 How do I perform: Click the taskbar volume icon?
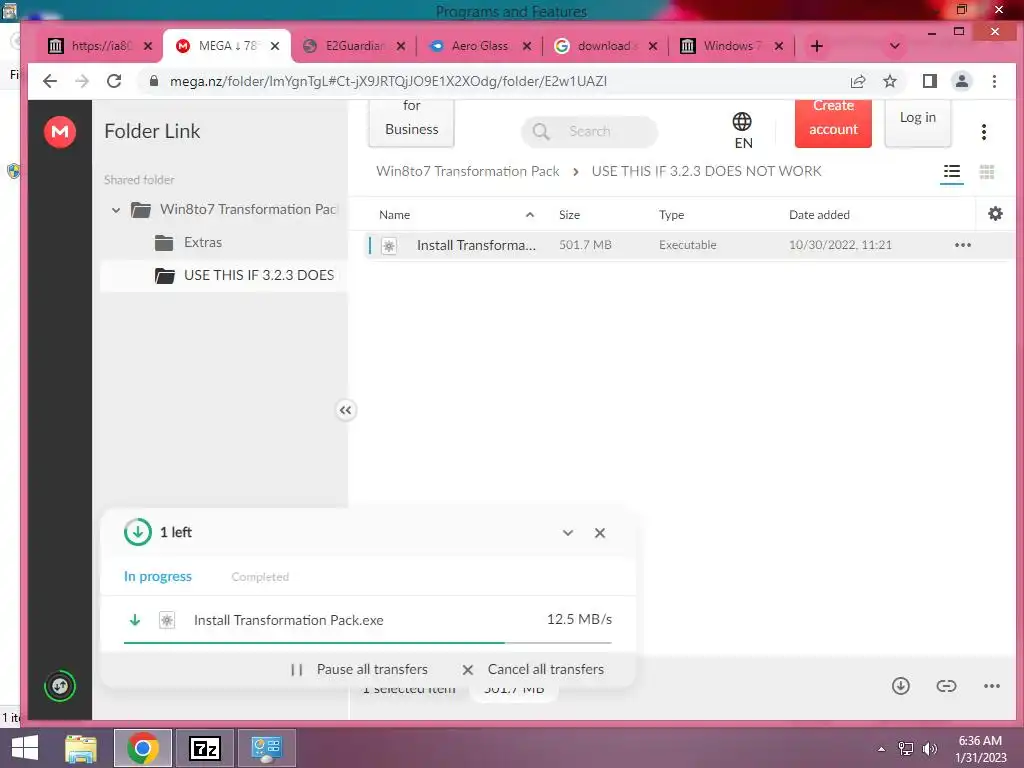(x=929, y=749)
